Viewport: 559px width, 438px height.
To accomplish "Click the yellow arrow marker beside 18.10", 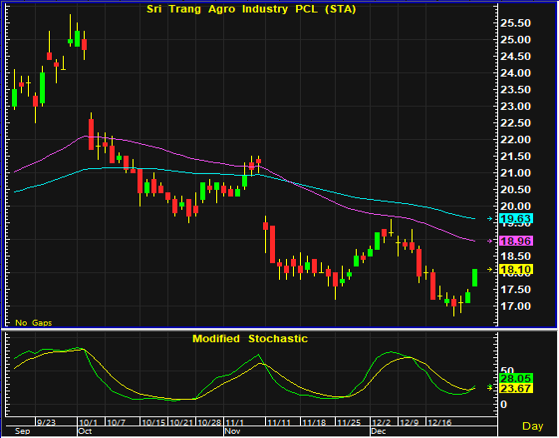I will tap(490, 269).
